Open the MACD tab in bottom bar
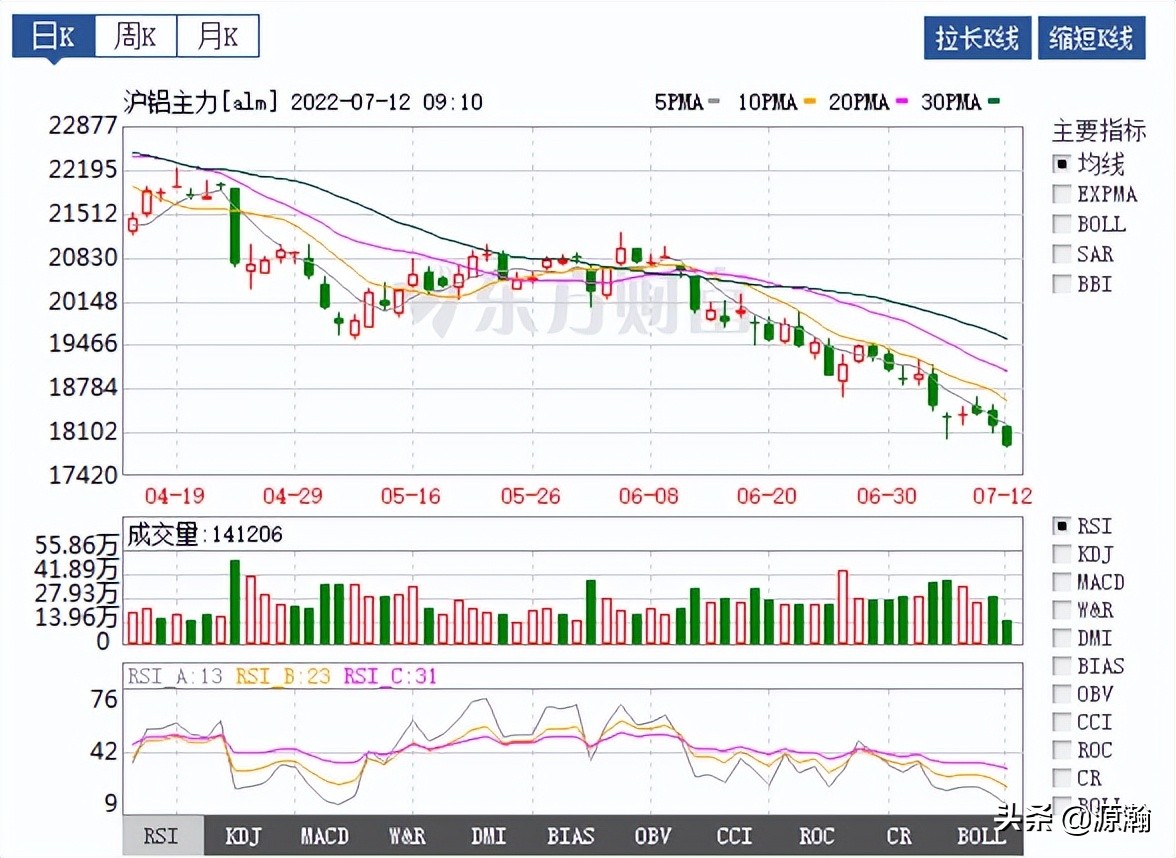Image resolution: width=1176 pixels, height=858 pixels. [x=325, y=836]
